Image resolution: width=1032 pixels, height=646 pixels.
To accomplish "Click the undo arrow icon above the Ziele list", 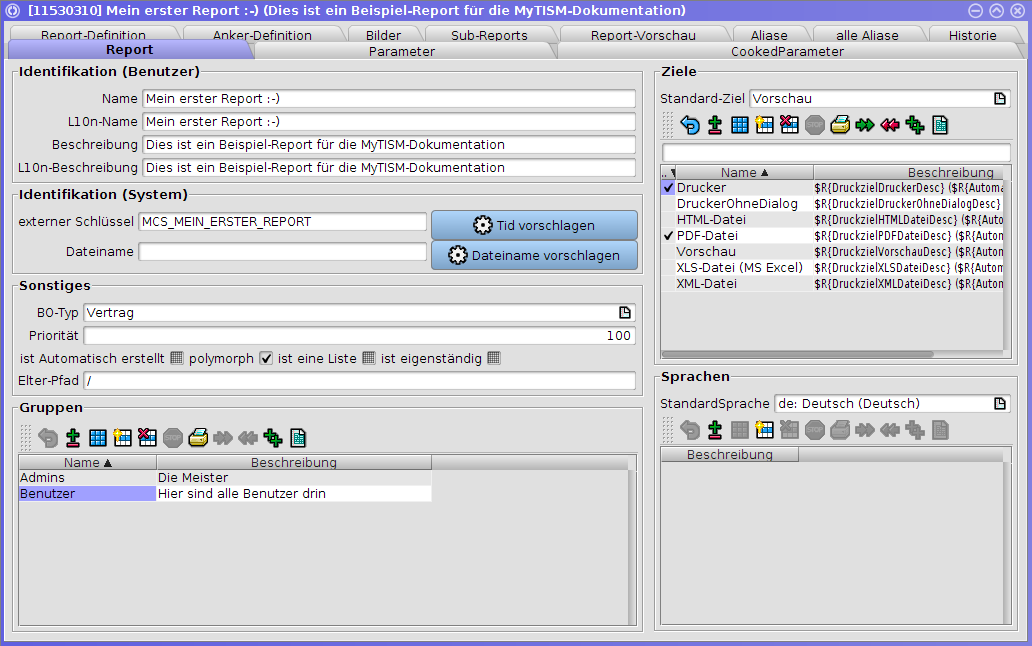I will (x=692, y=124).
